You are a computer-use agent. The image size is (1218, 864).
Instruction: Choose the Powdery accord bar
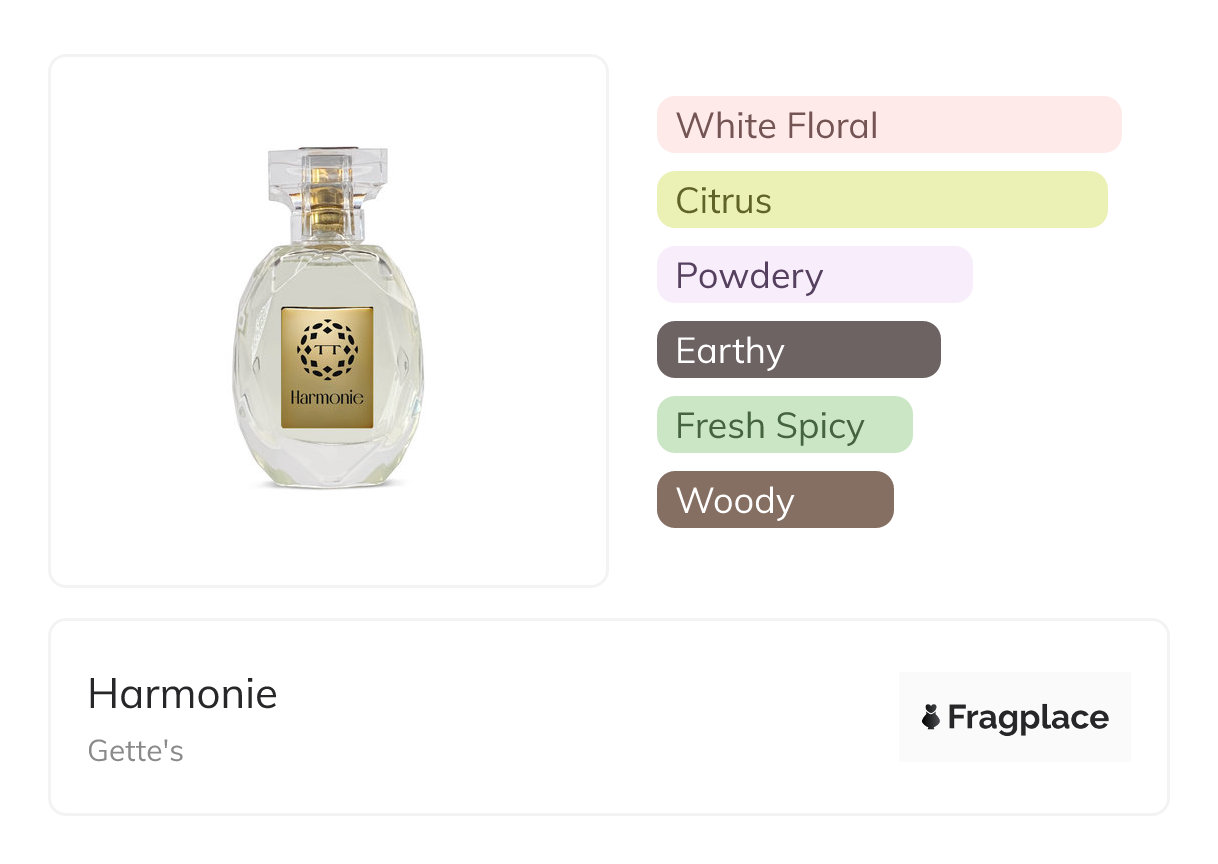point(814,275)
